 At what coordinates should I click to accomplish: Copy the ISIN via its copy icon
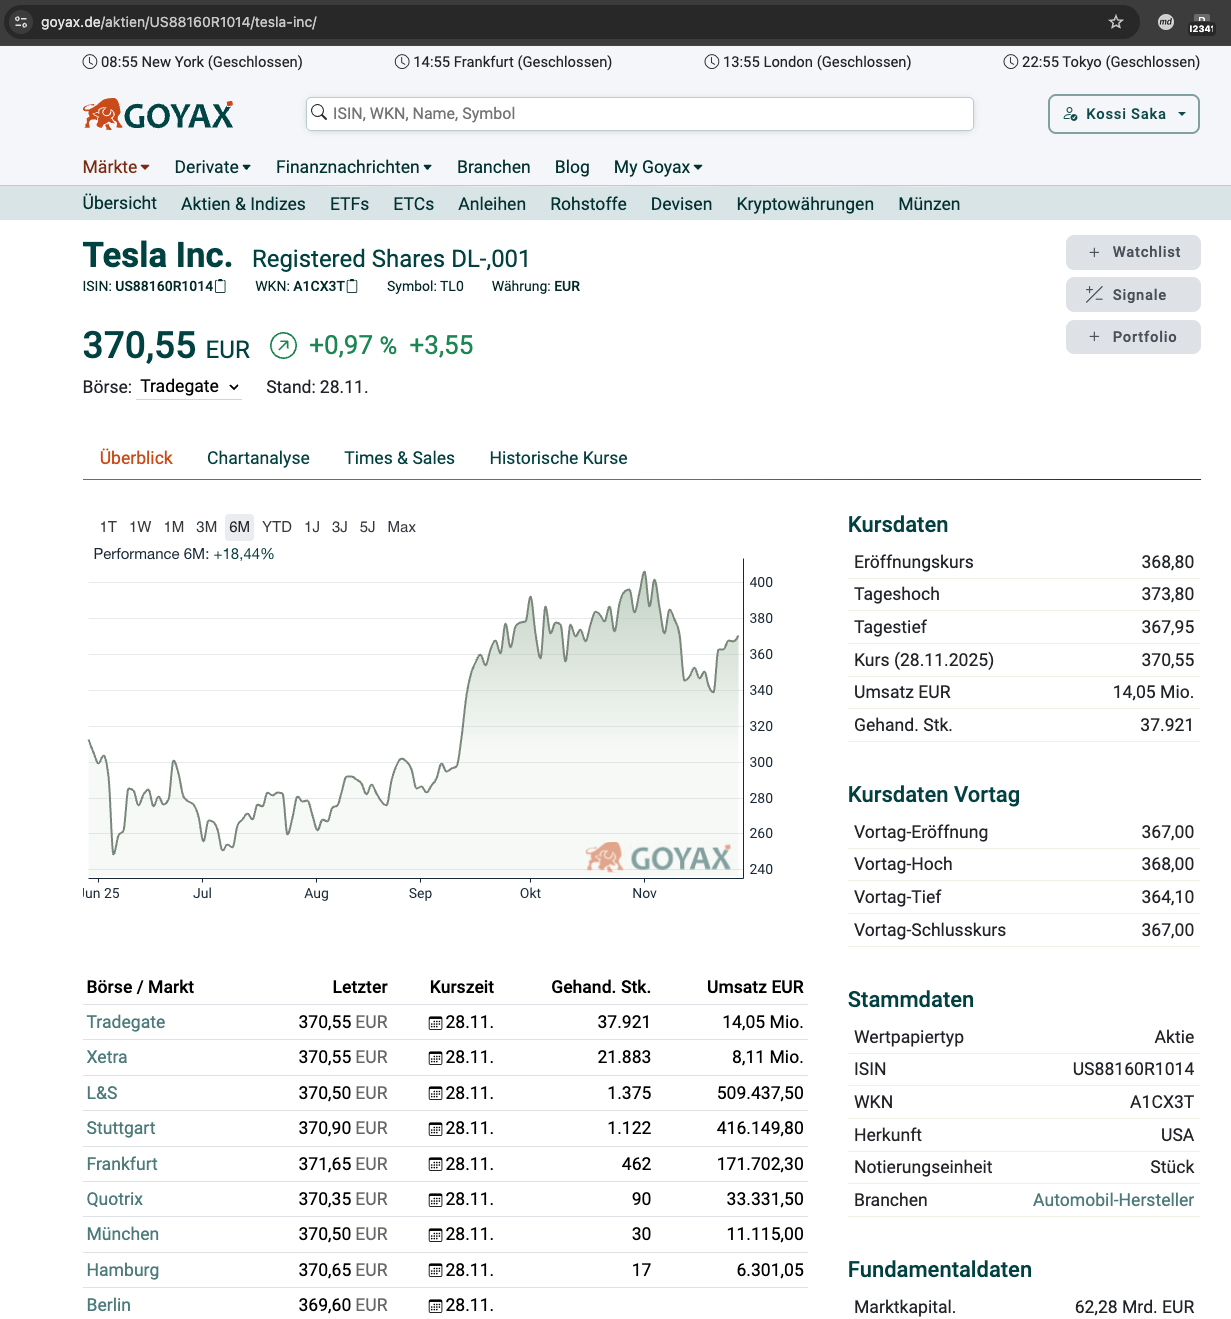click(218, 285)
